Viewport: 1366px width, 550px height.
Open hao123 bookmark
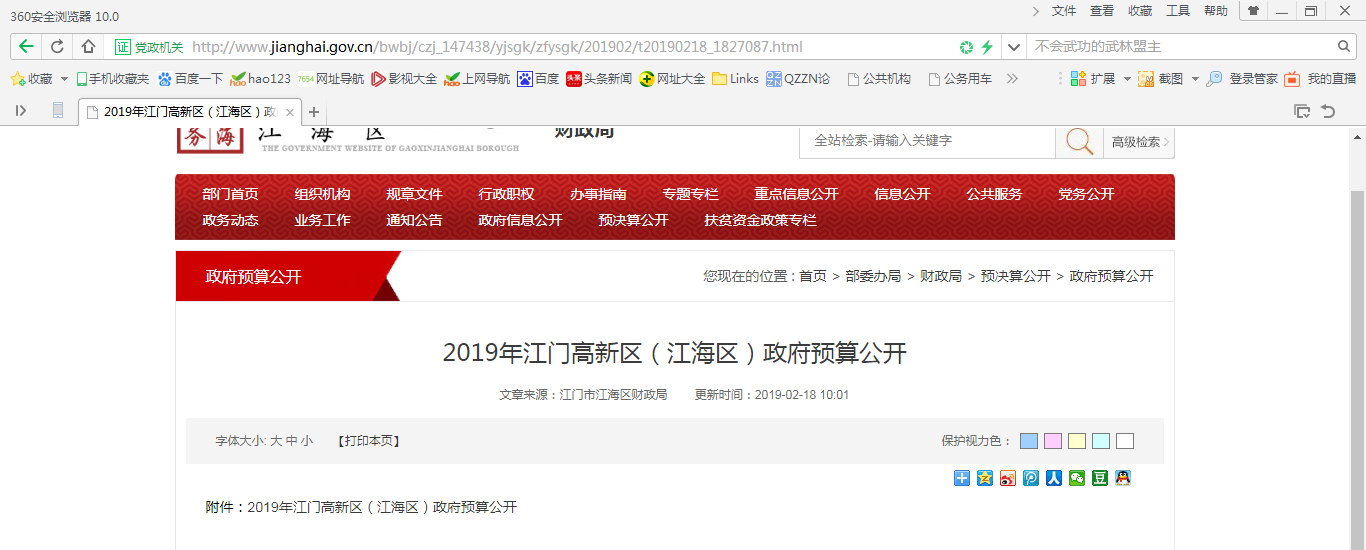point(260,79)
